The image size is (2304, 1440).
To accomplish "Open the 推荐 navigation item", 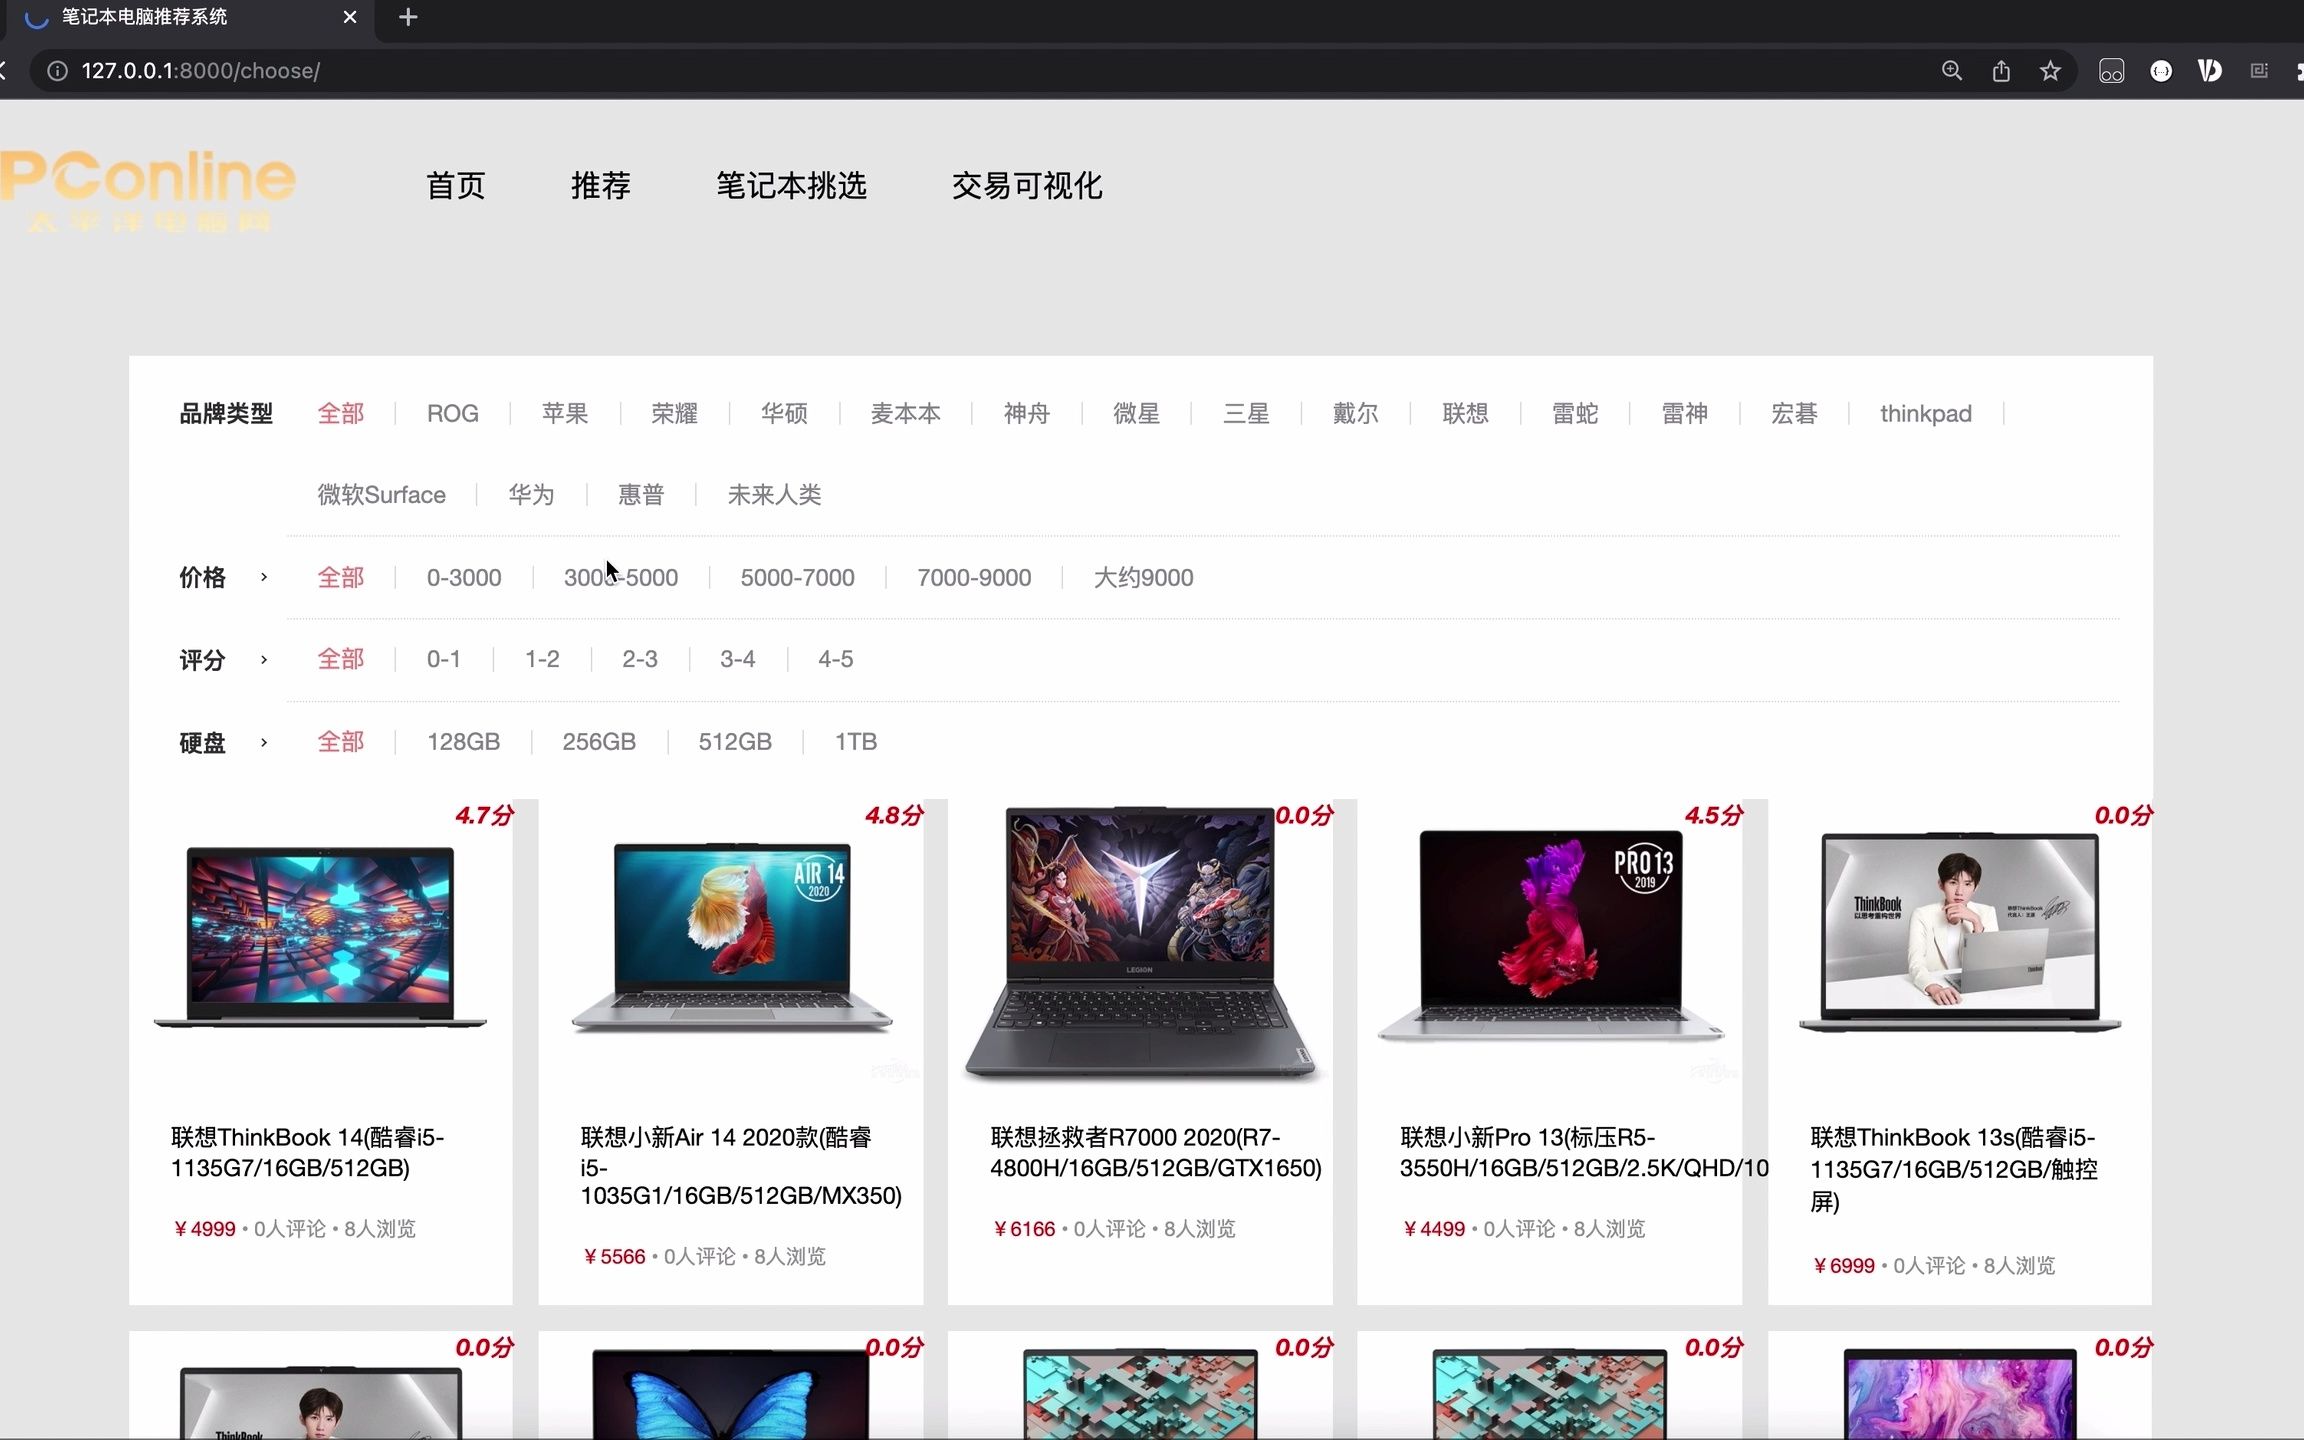I will pos(601,186).
